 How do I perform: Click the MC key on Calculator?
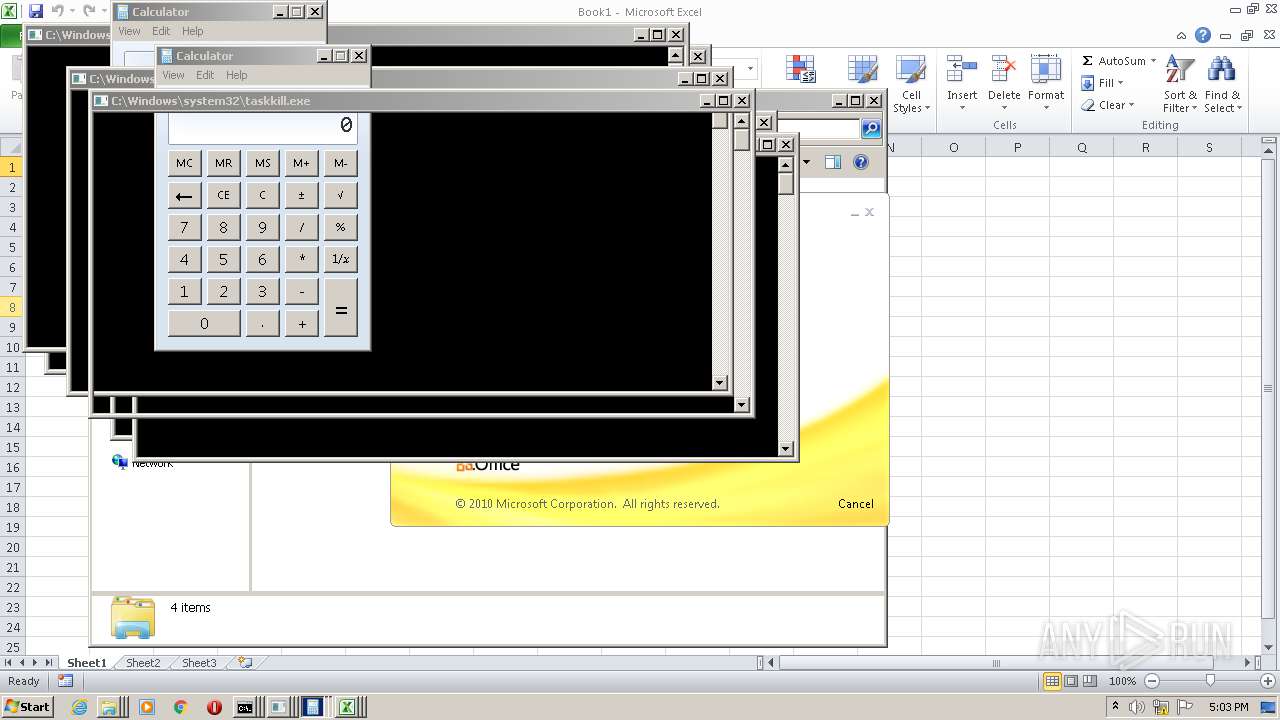(184, 163)
